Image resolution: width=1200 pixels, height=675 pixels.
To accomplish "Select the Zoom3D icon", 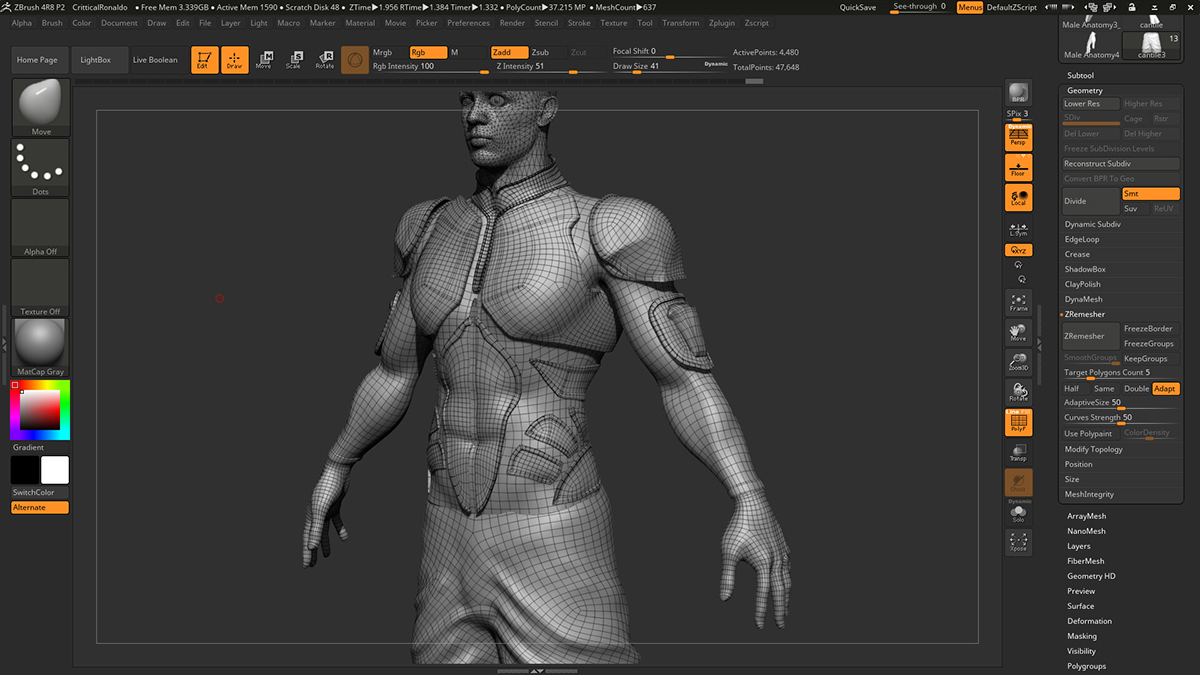I will (x=1018, y=362).
